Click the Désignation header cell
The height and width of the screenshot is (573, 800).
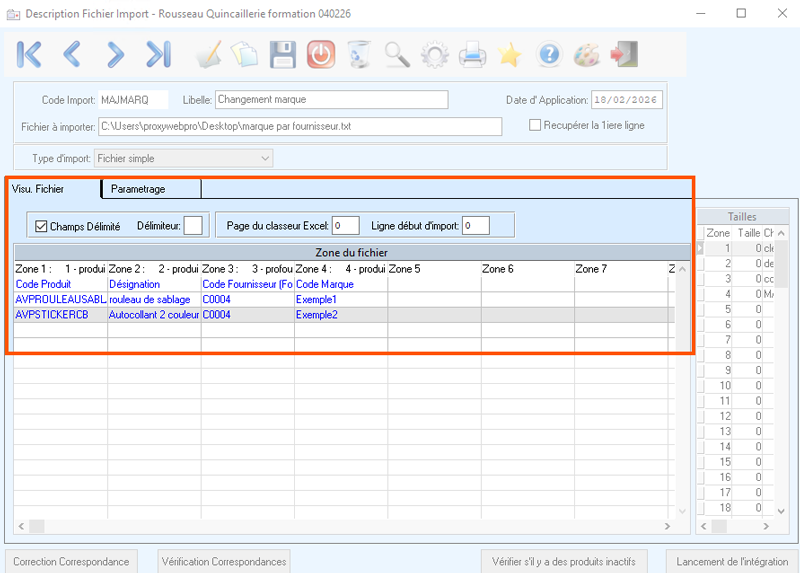(x=154, y=284)
